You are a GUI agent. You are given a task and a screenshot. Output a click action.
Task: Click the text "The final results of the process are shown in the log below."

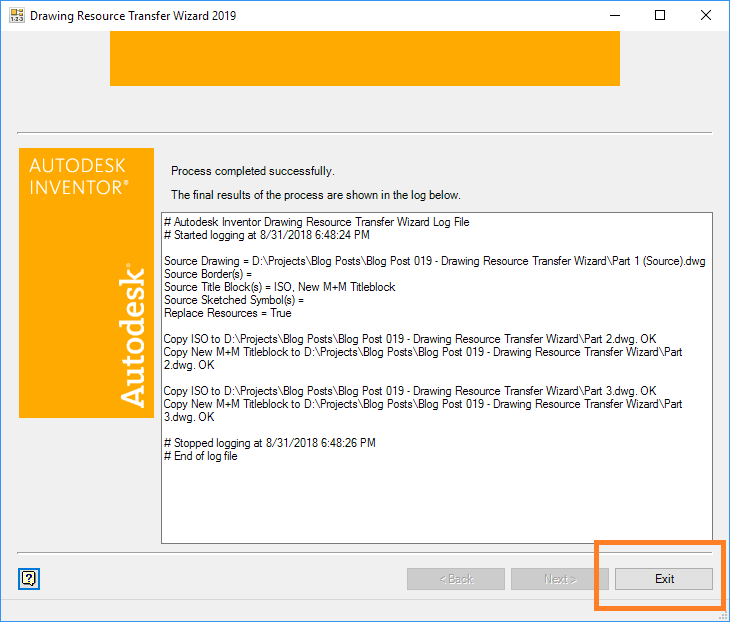(316, 195)
